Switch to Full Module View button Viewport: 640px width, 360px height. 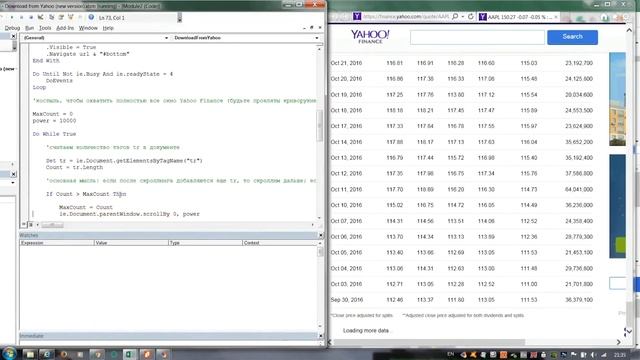point(31,225)
